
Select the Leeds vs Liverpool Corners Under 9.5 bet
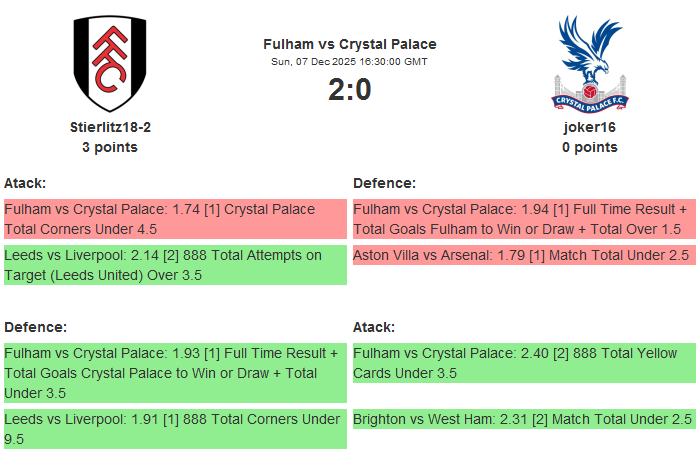tap(175, 429)
